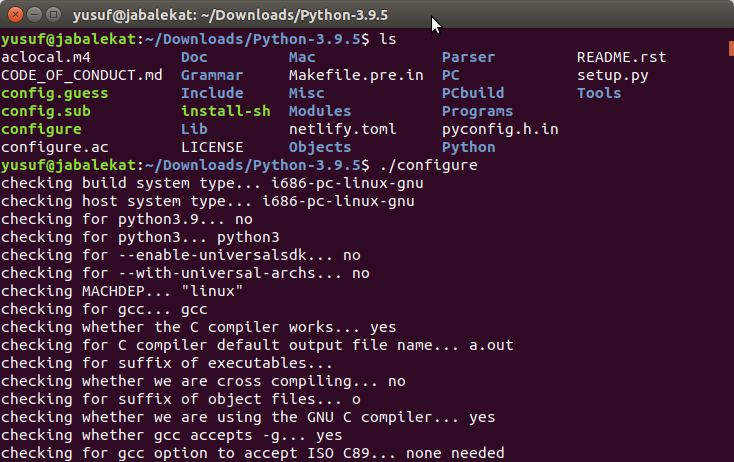The height and width of the screenshot is (462, 734).
Task: Click the Misc directory name
Action: [x=307, y=93]
